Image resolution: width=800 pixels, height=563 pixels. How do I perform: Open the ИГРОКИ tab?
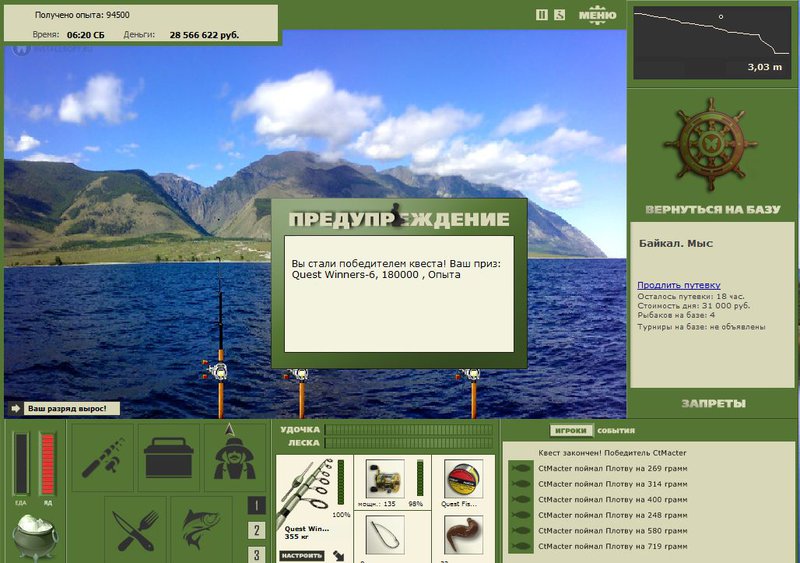pyautogui.click(x=570, y=430)
